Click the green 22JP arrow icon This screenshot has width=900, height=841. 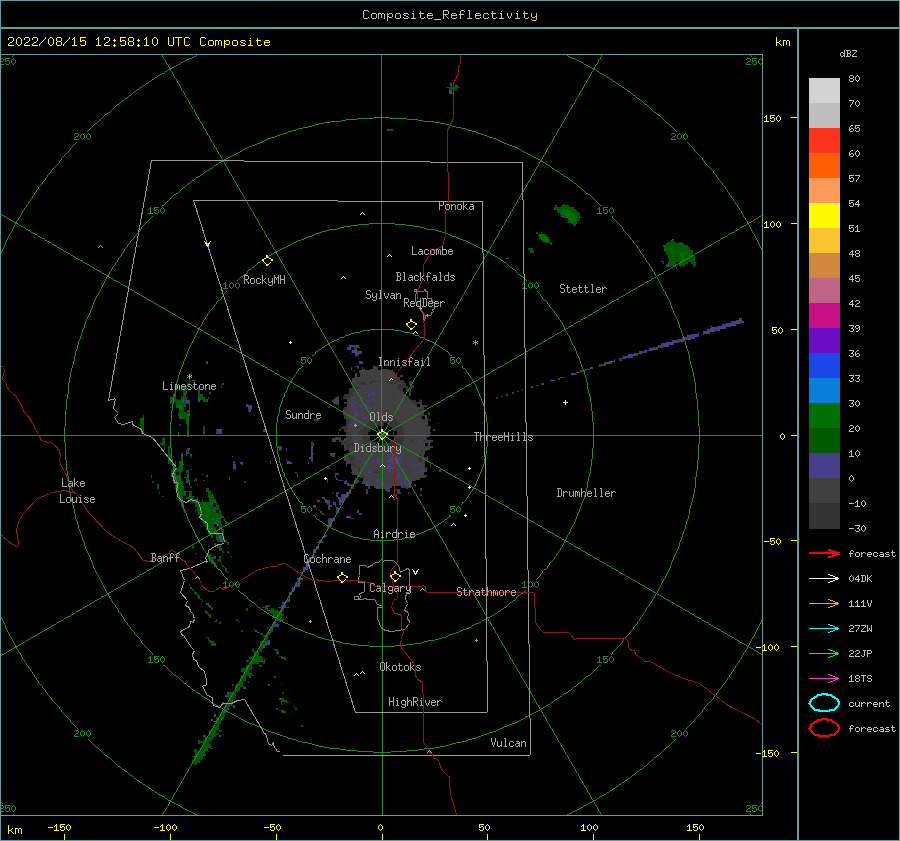(x=824, y=653)
